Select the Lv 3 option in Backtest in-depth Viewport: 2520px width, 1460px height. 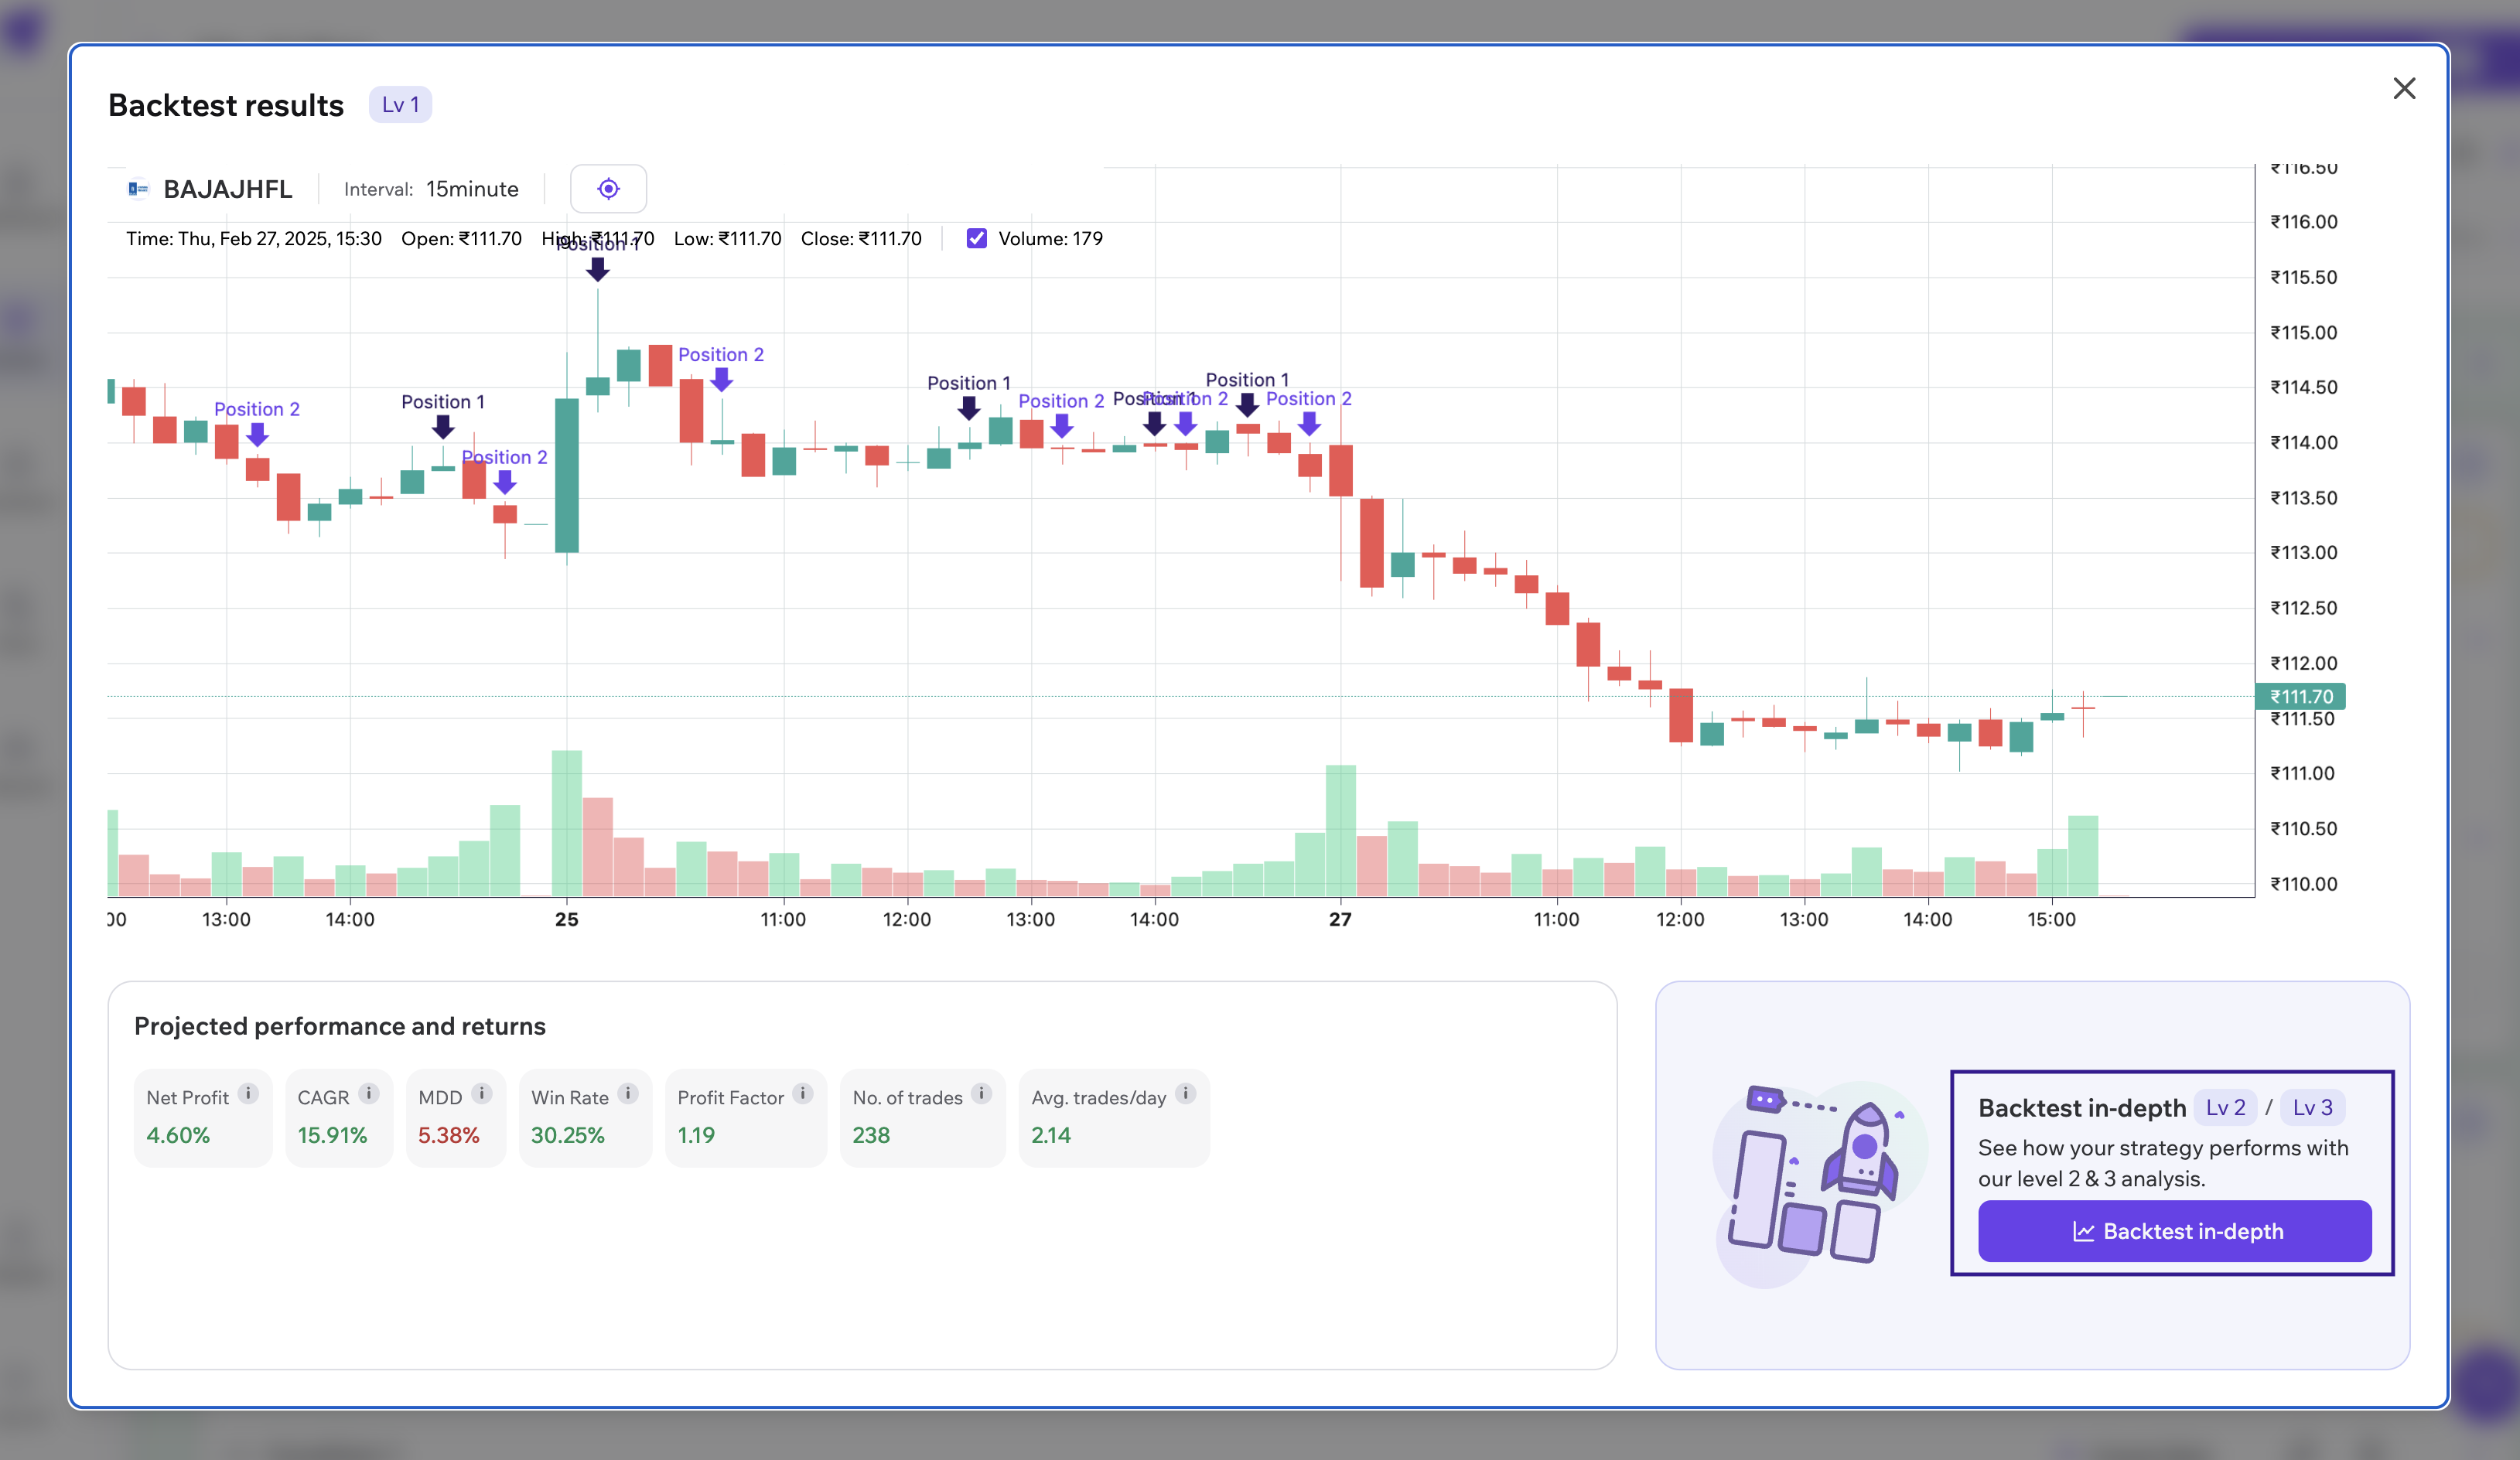coord(2313,1107)
